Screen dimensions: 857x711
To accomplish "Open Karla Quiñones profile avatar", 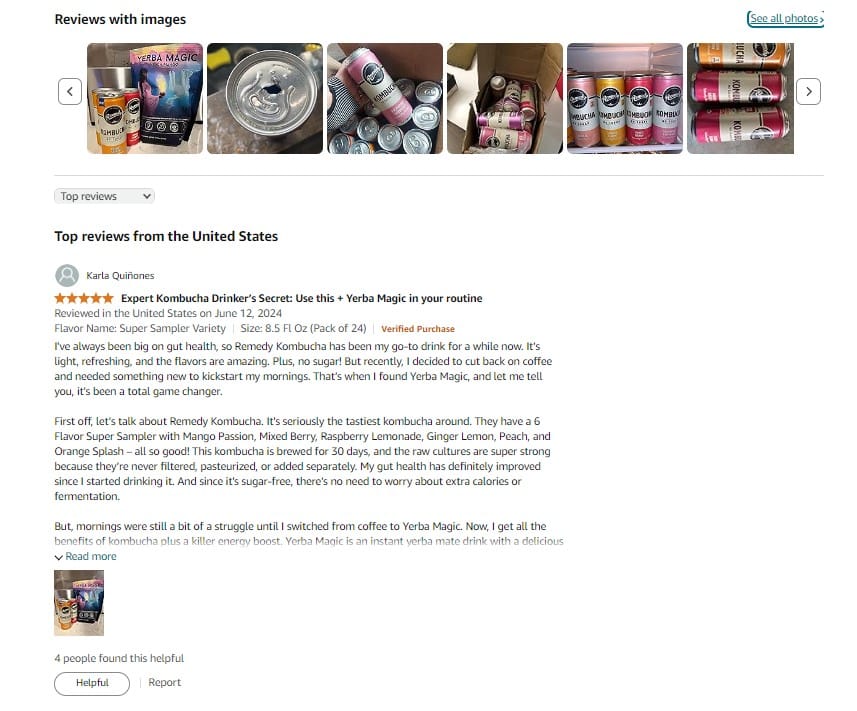I will point(67,275).
